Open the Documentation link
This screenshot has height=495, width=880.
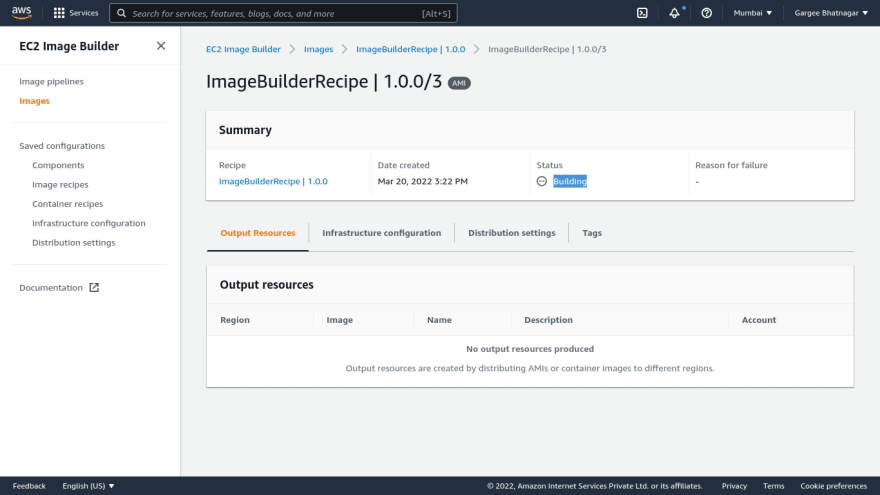point(51,287)
